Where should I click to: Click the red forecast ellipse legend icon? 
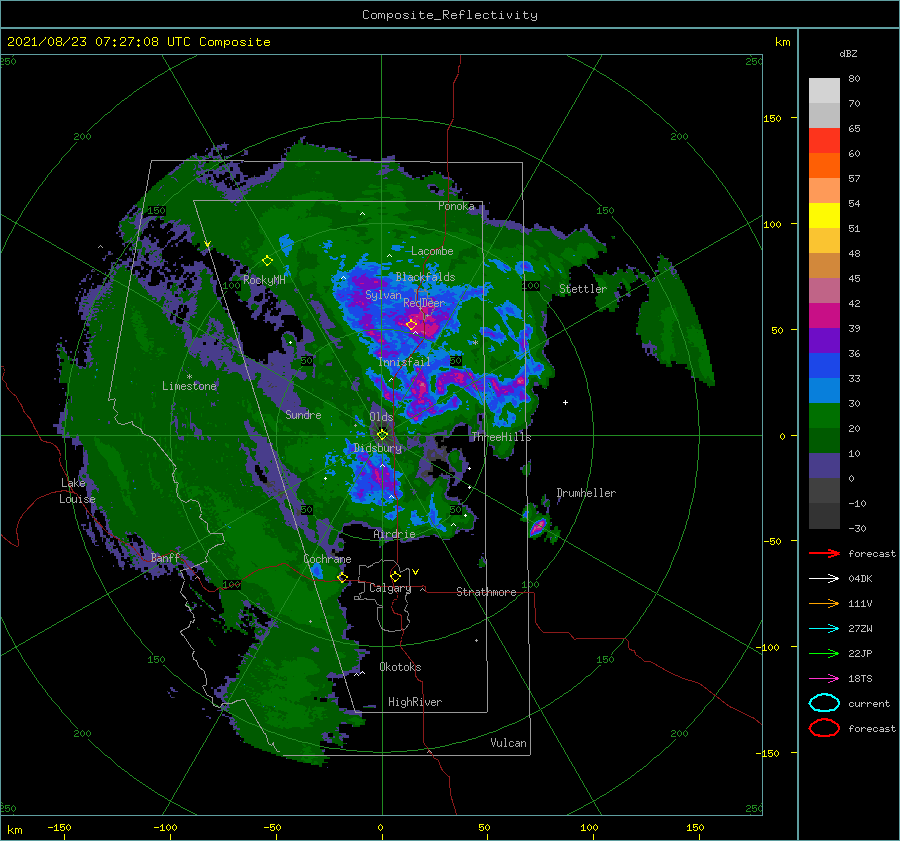click(x=824, y=728)
